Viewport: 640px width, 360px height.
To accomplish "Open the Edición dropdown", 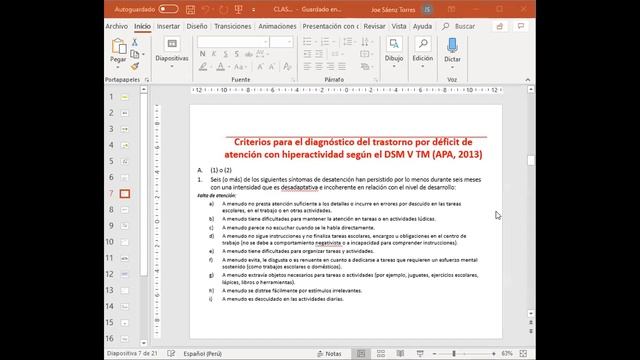I will (x=422, y=53).
